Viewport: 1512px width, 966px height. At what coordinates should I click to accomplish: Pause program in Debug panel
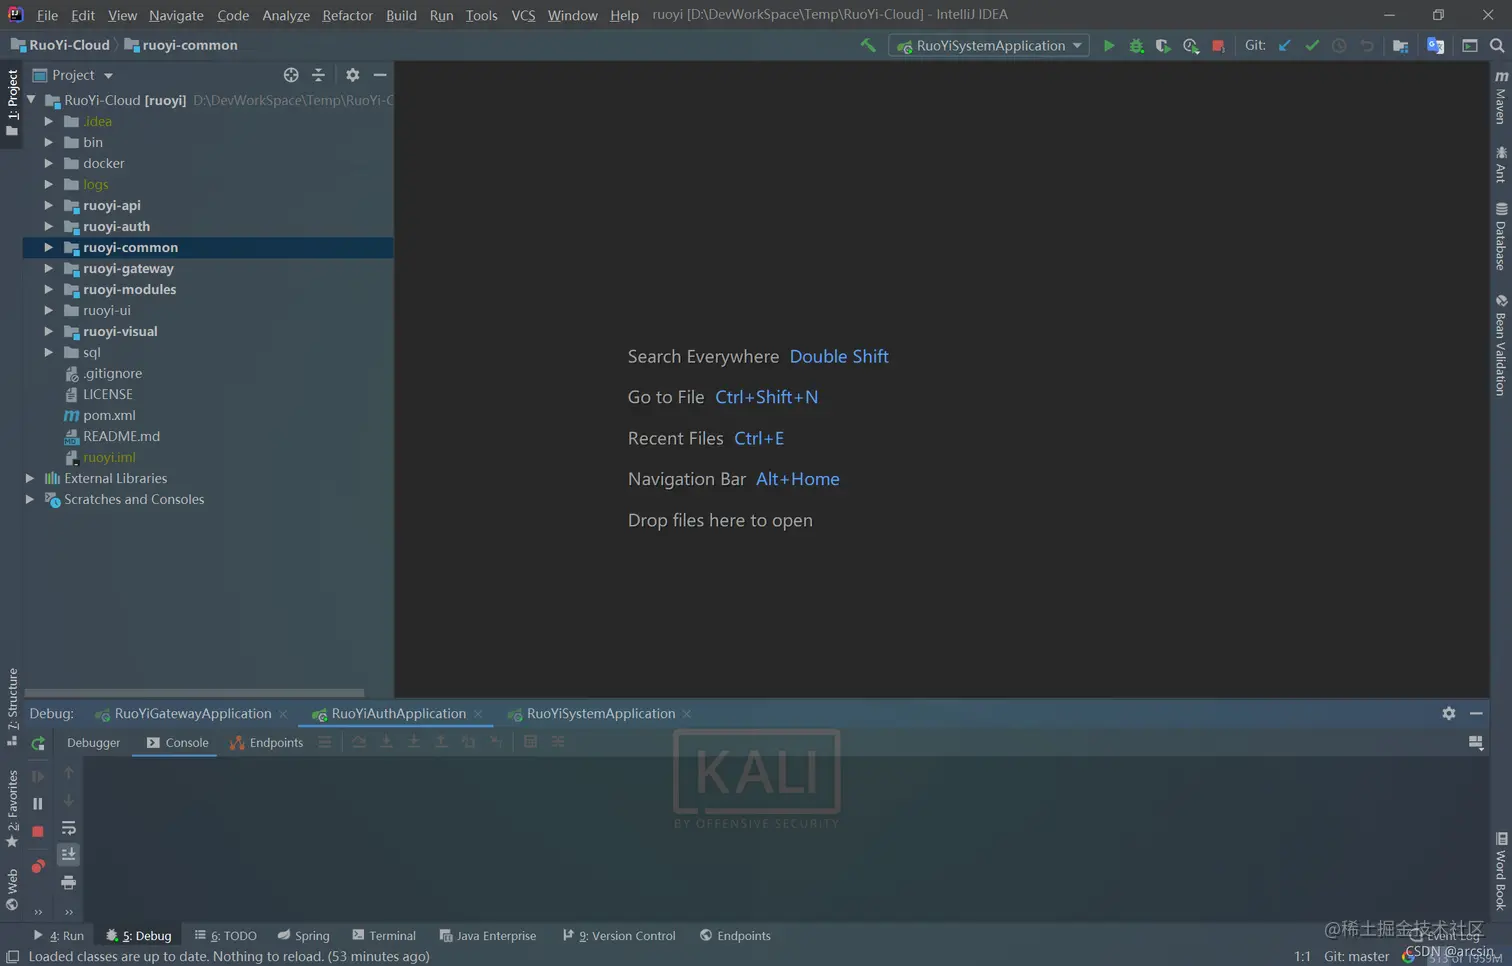point(38,804)
